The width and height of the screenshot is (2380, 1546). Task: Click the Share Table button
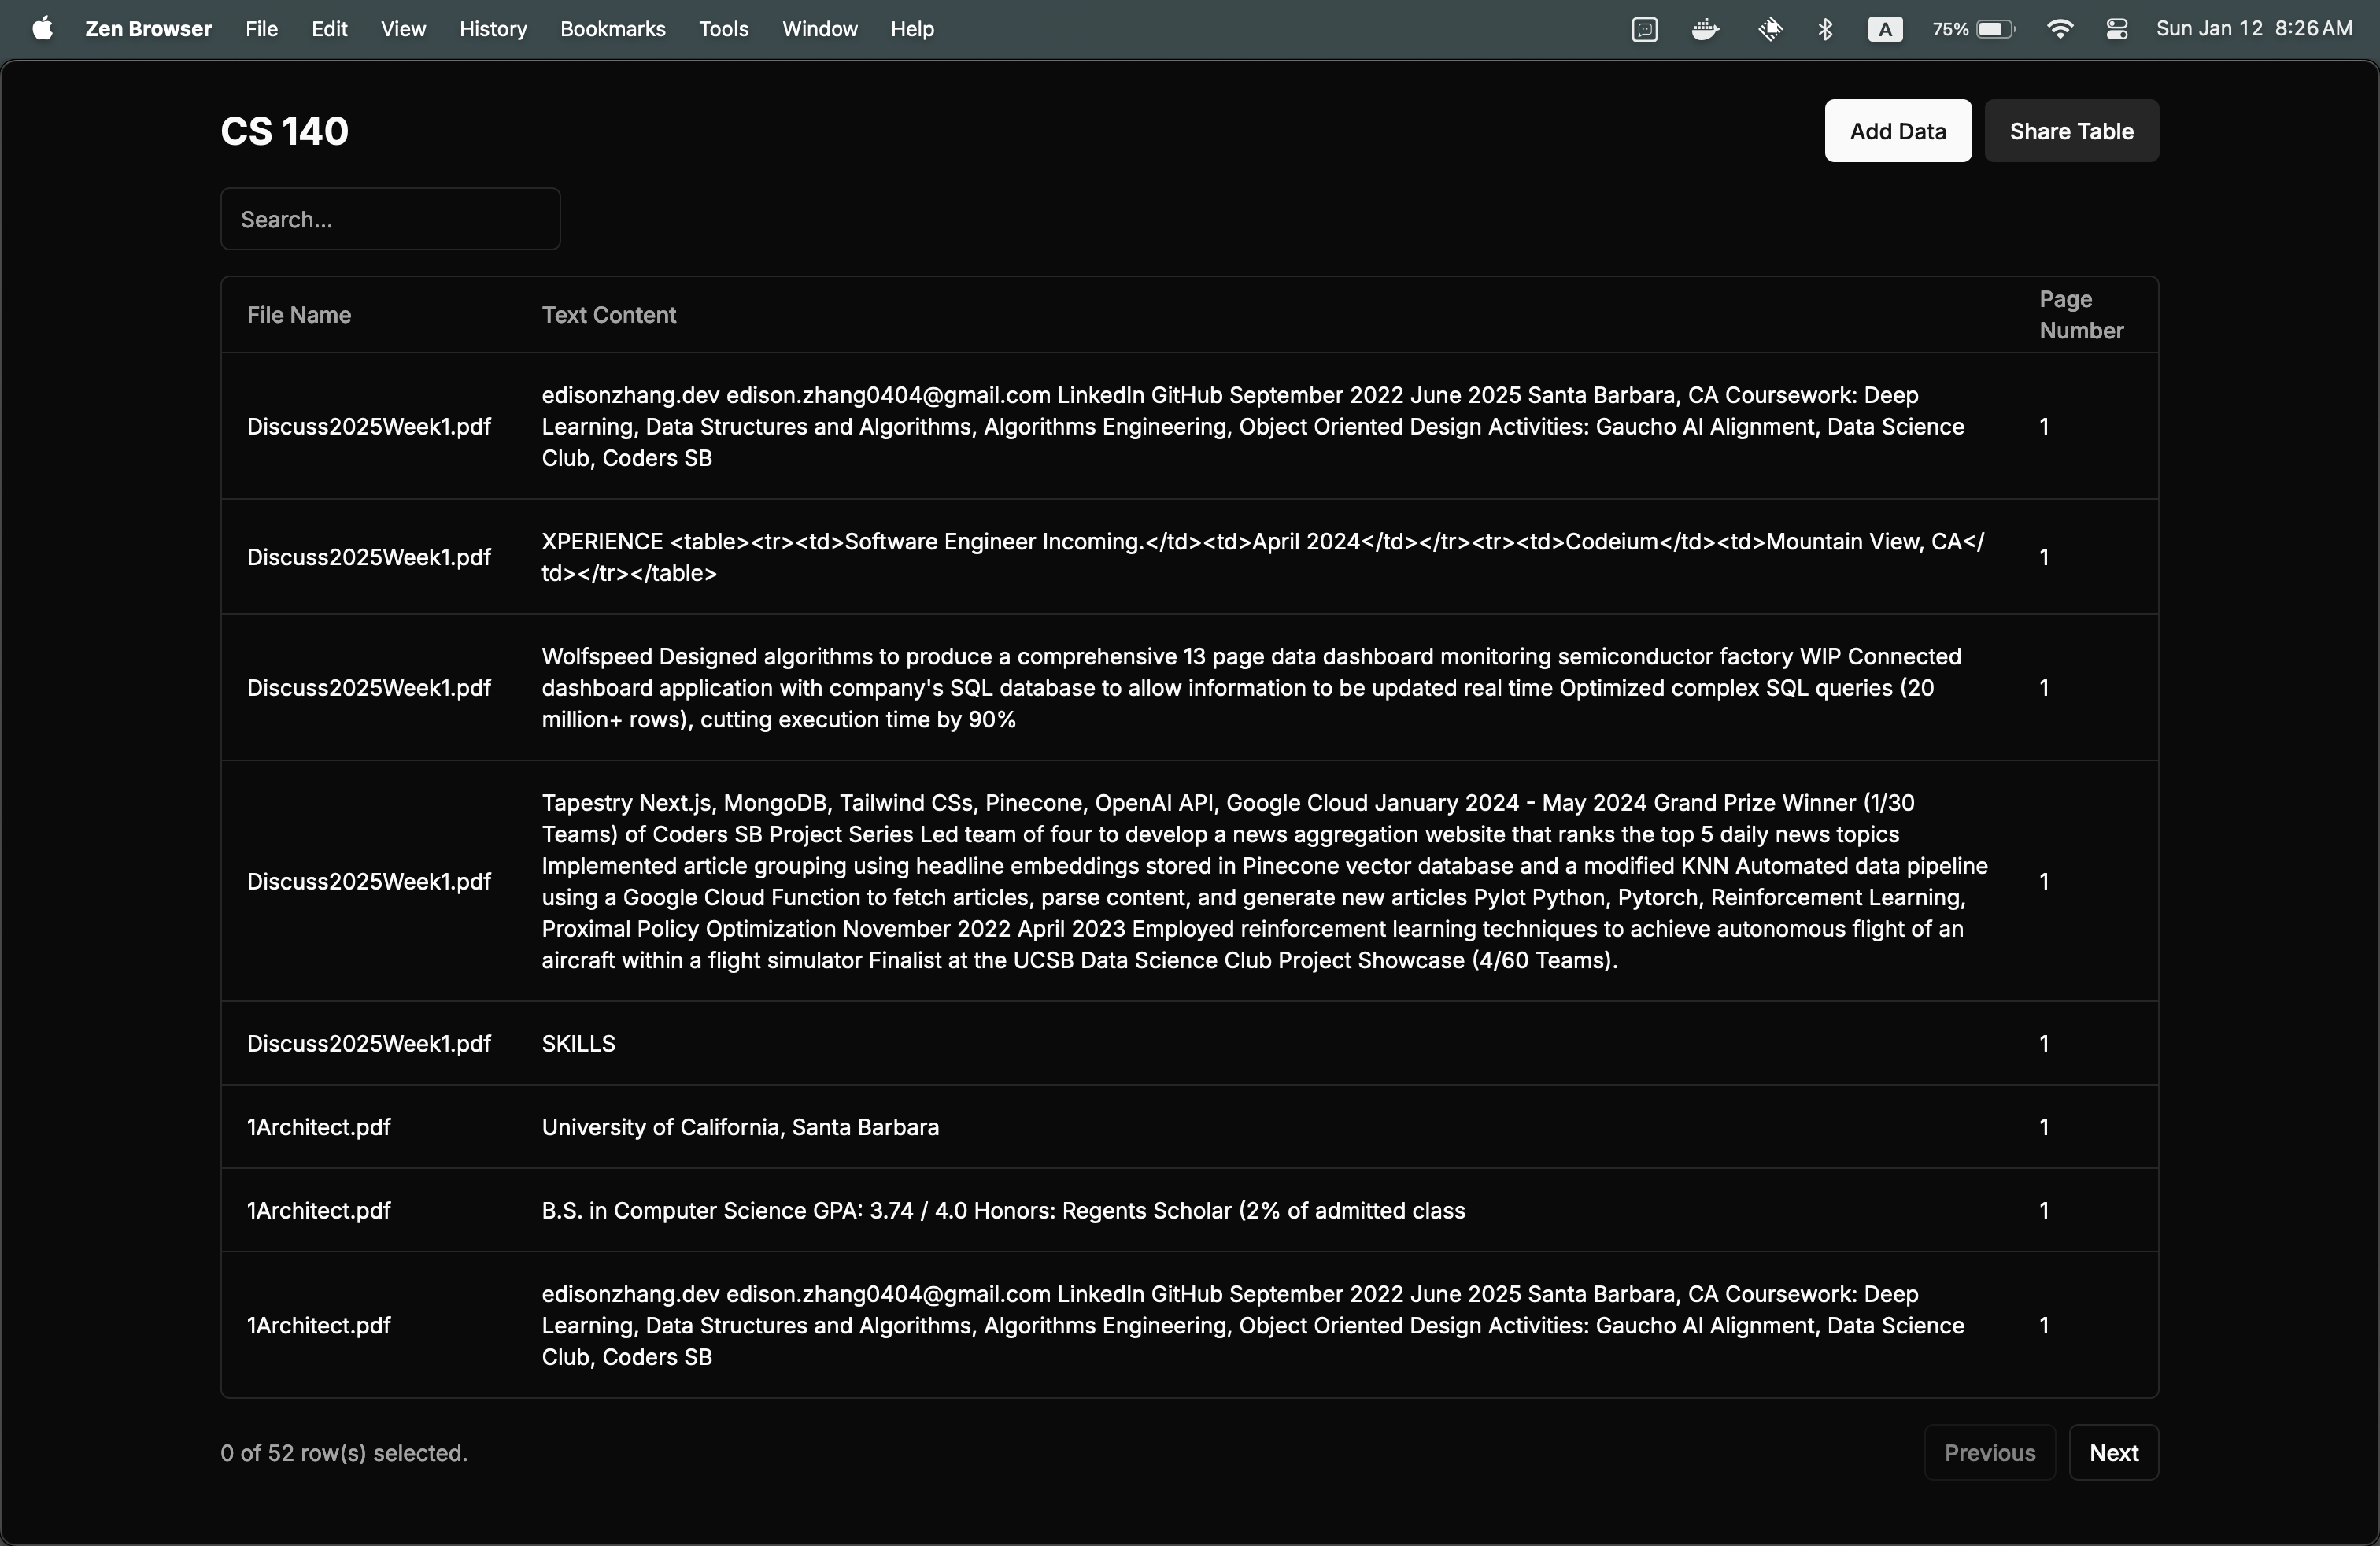(x=2071, y=131)
